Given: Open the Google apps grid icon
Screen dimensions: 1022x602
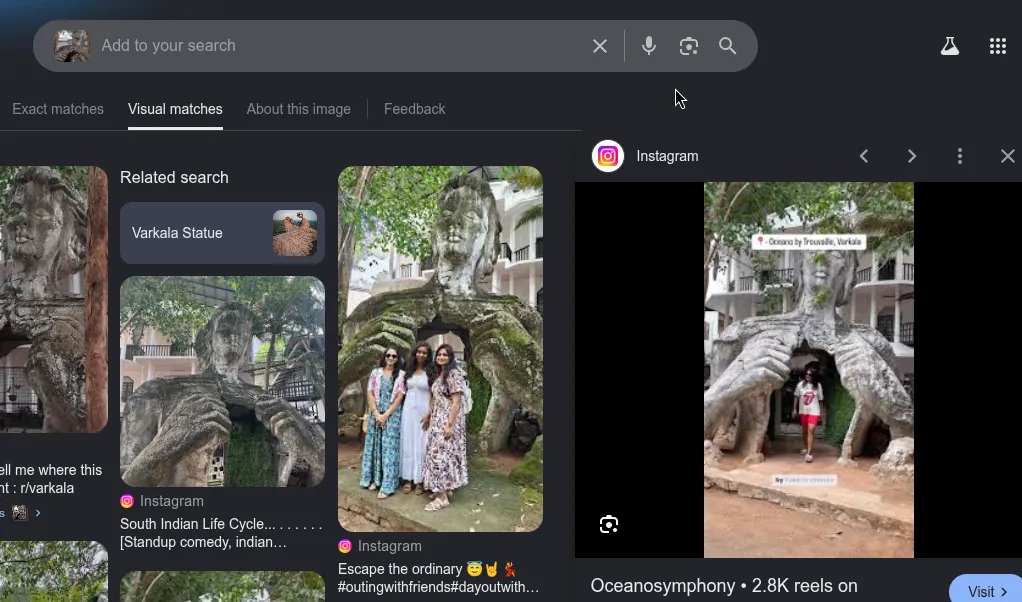Looking at the screenshot, I should pos(998,46).
